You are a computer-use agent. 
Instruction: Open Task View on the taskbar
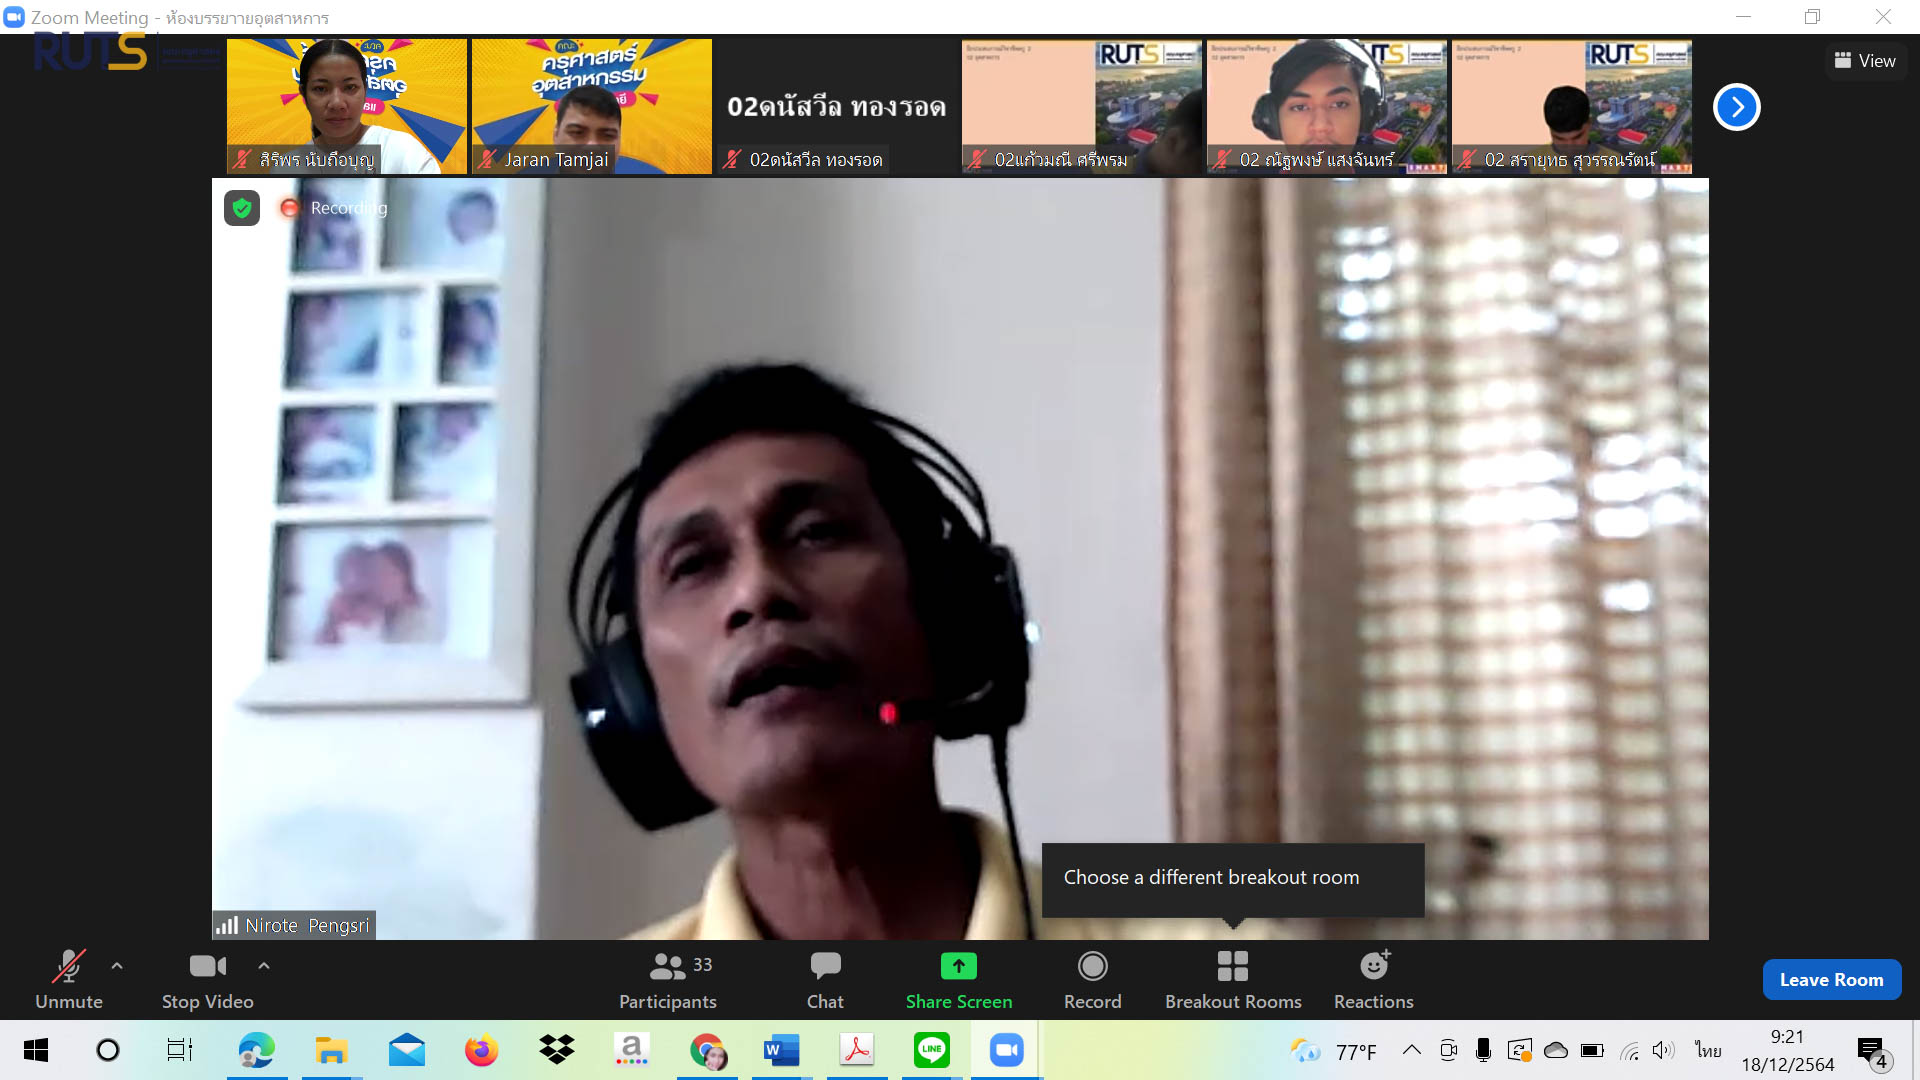(180, 1050)
